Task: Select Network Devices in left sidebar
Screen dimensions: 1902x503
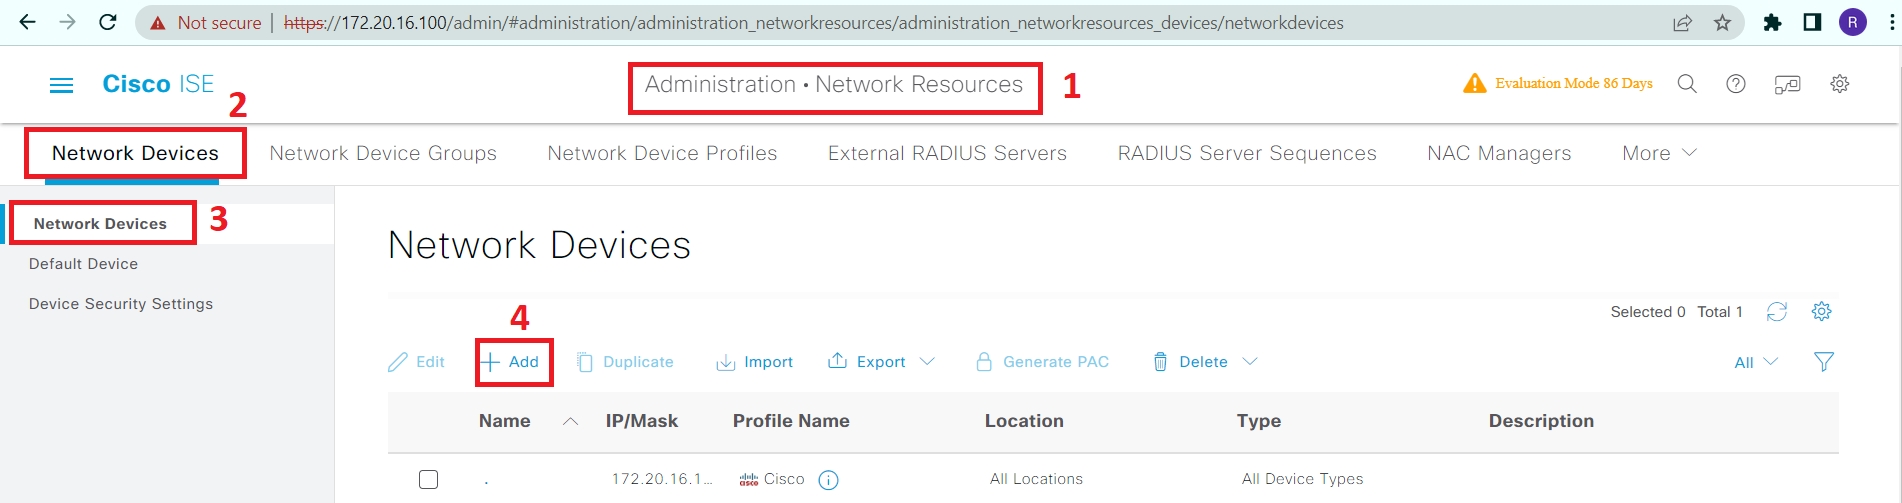Action: [100, 224]
